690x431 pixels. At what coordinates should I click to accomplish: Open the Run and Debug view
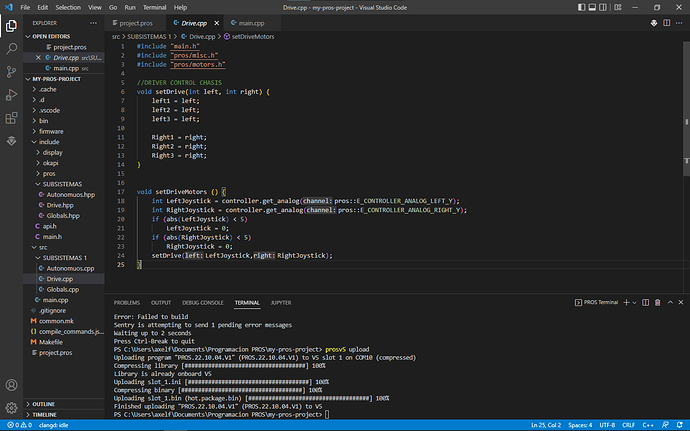point(11,95)
